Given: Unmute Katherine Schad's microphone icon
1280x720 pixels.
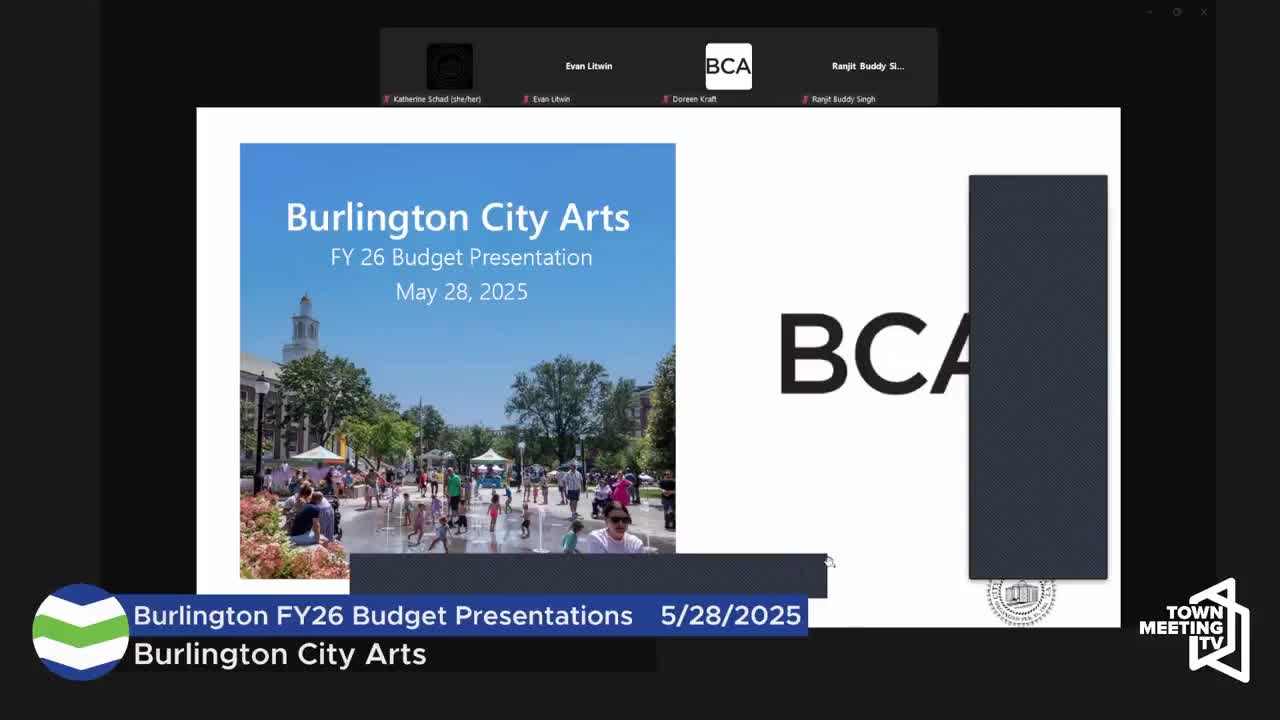Looking at the screenshot, I should [386, 98].
